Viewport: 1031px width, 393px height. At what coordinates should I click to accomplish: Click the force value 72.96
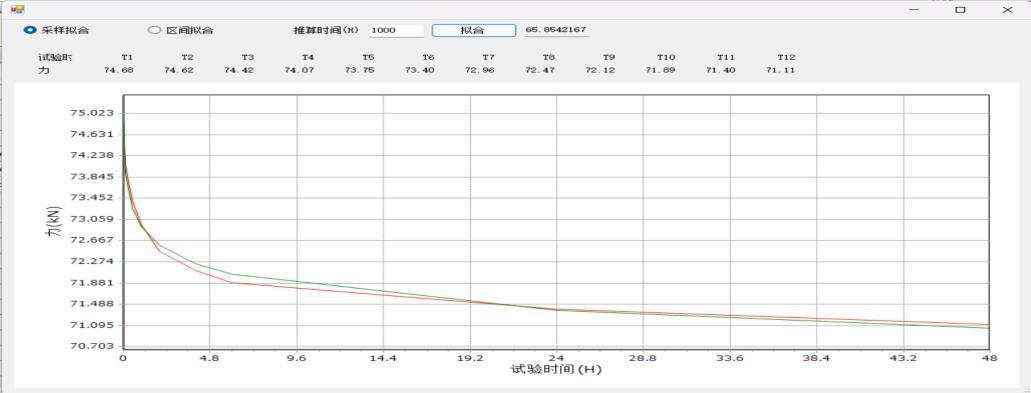click(480, 70)
